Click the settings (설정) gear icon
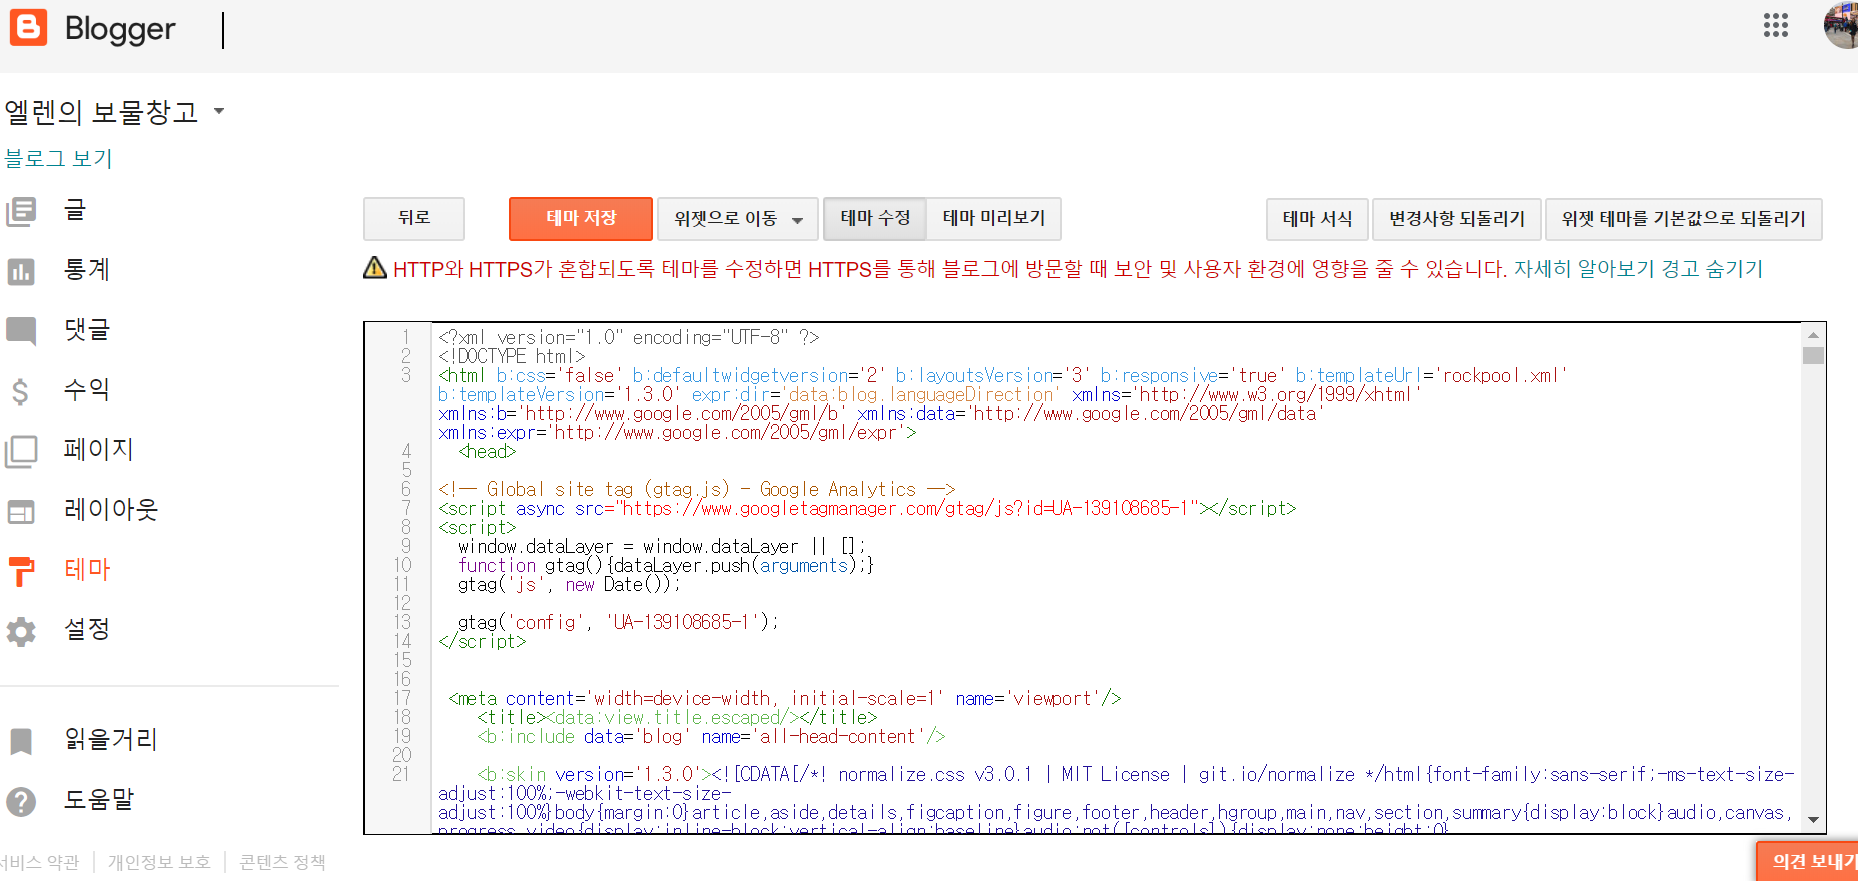 tap(21, 631)
